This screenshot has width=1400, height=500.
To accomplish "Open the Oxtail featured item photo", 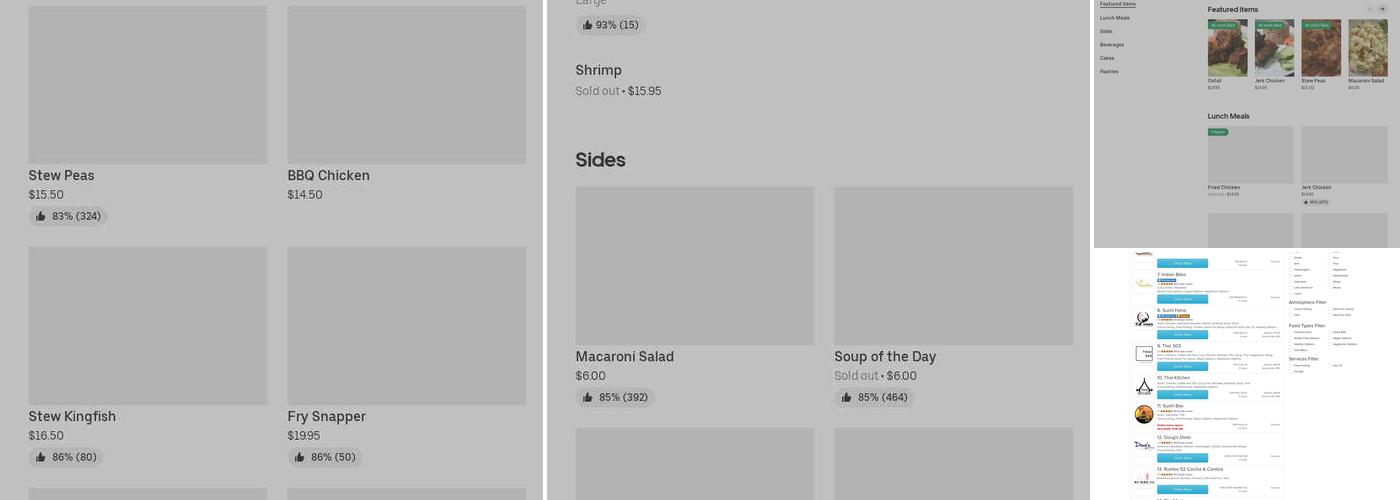I will (x=1227, y=48).
